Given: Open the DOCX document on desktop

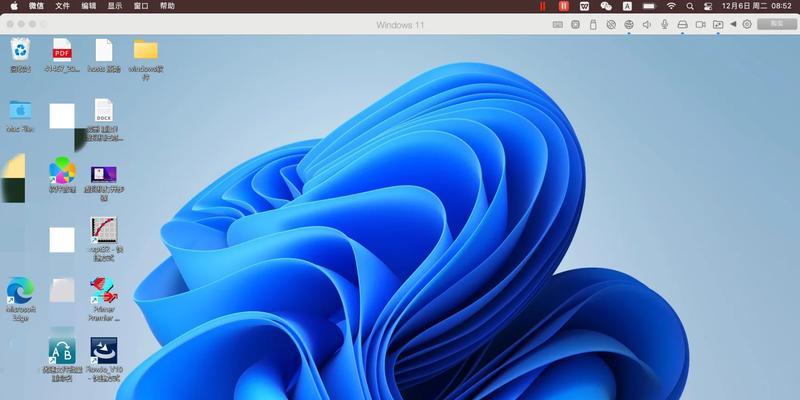Looking at the screenshot, I should (104, 120).
